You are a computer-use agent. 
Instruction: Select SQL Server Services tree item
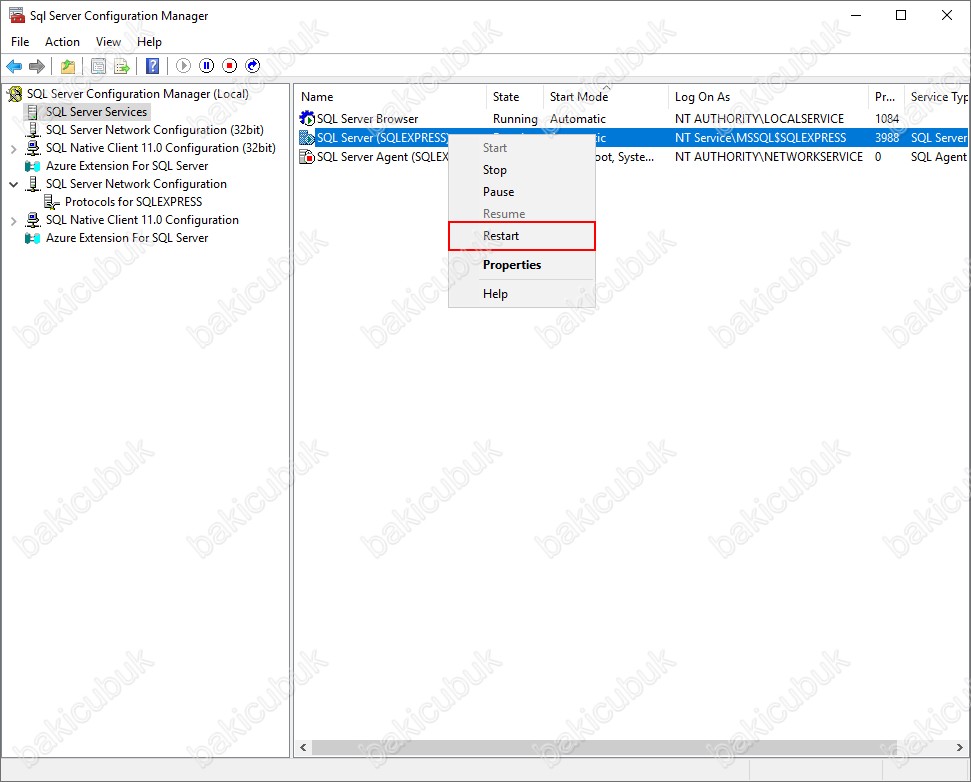coord(97,112)
